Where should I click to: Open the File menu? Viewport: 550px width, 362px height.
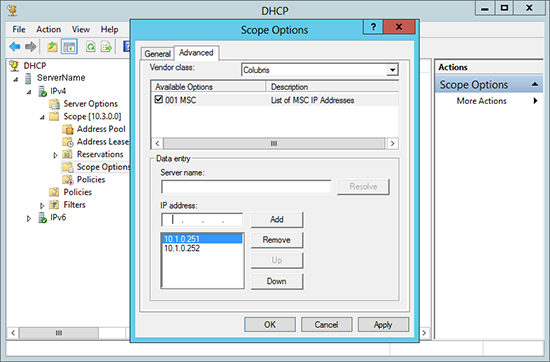click(19, 29)
